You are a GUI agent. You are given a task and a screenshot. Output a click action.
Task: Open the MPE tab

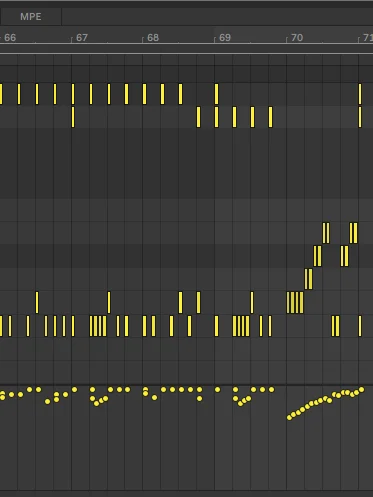(31, 17)
